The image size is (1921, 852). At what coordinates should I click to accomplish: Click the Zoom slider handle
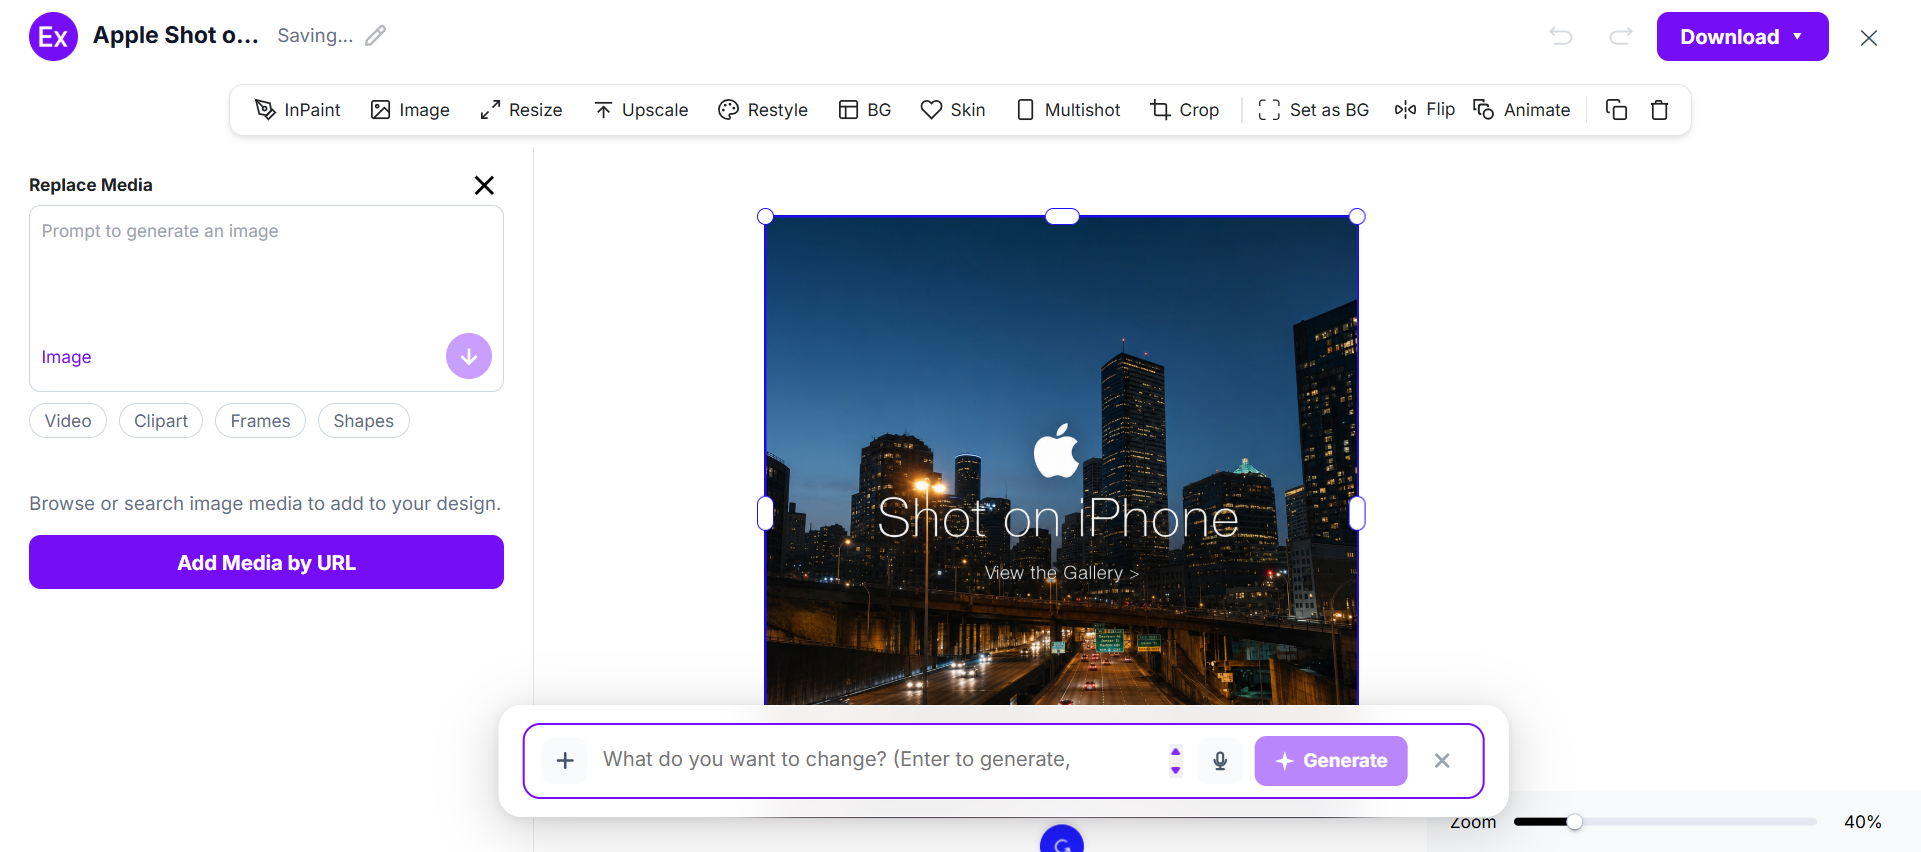pyautogui.click(x=1575, y=822)
